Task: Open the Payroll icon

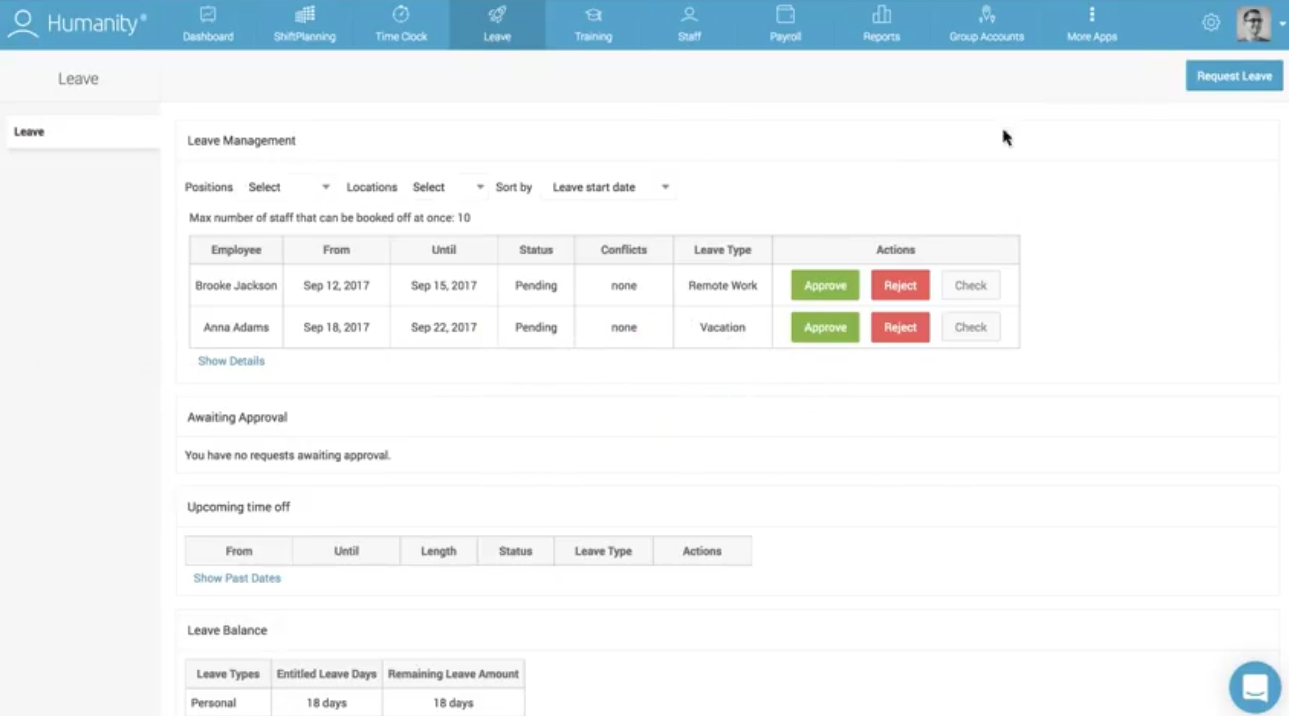Action: click(785, 15)
